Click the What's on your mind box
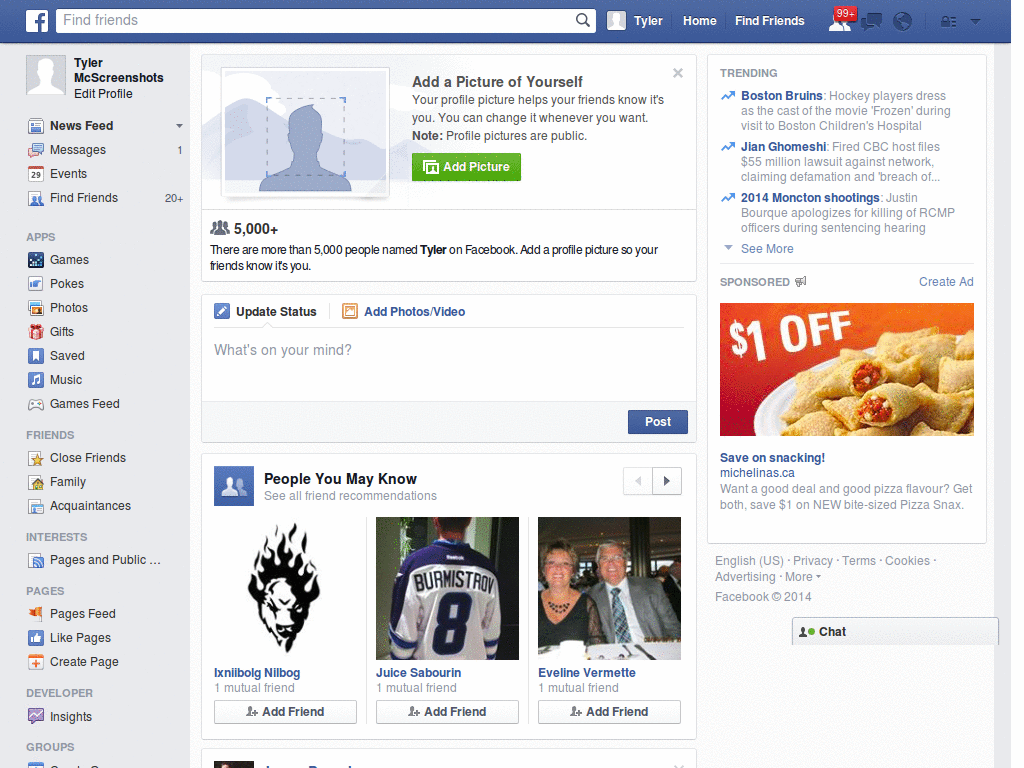The image size is (1024, 768). (x=449, y=364)
